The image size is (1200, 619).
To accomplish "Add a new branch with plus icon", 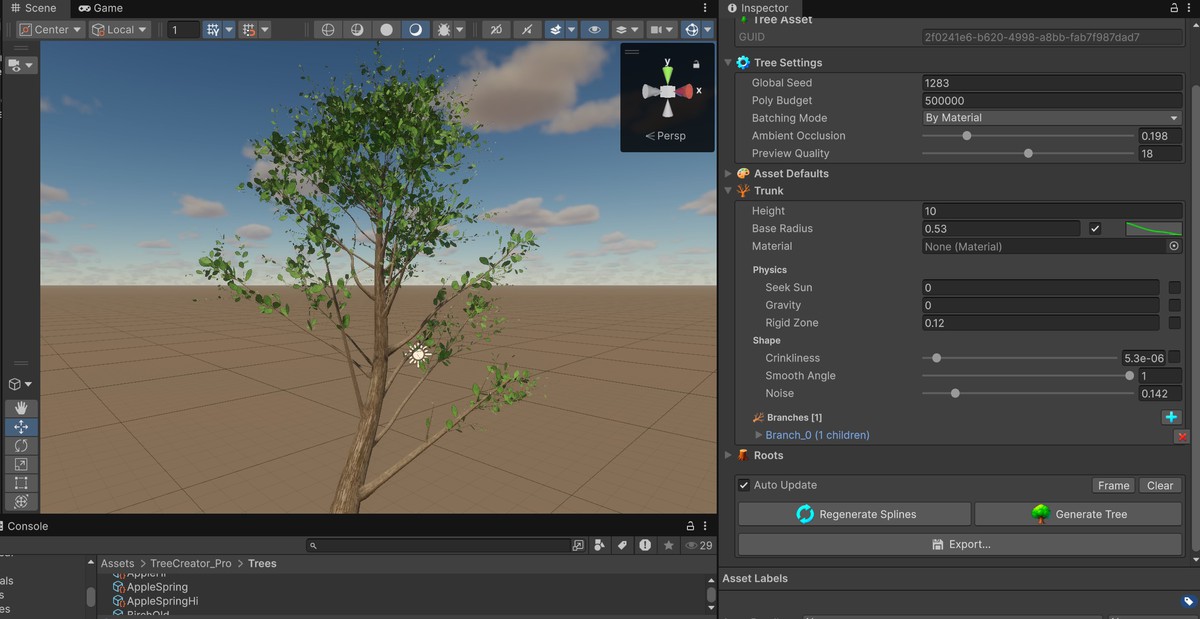I will pos(1172,418).
